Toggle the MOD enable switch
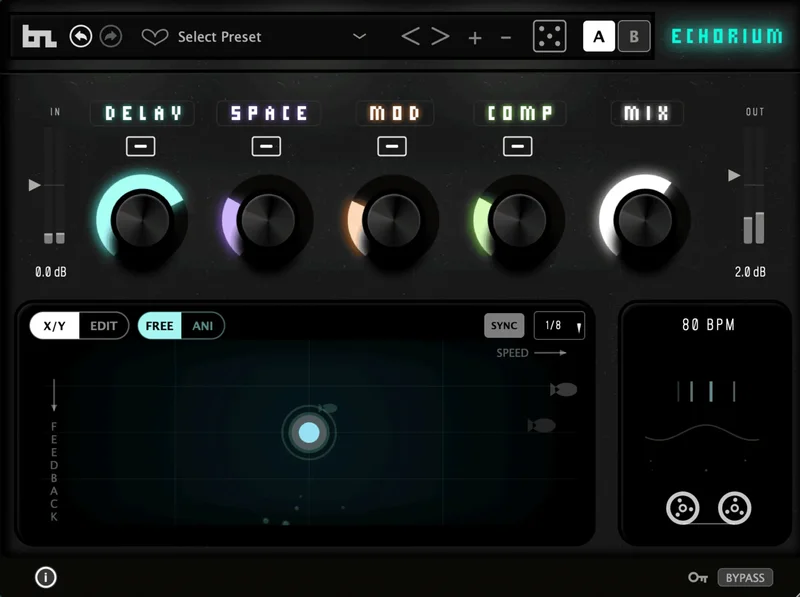This screenshot has width=800, height=597. pos(392,146)
